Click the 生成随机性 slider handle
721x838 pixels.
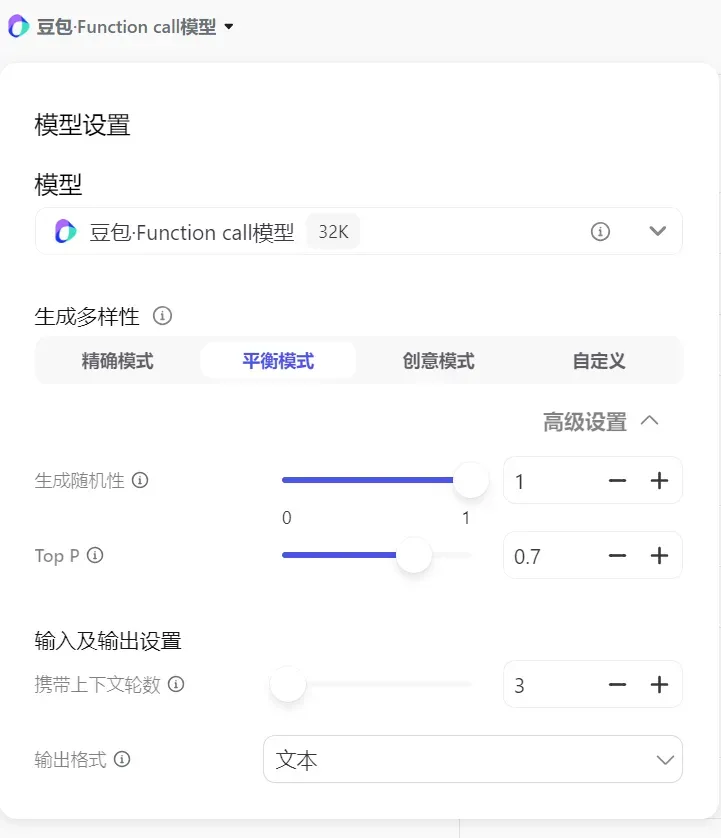[470, 480]
